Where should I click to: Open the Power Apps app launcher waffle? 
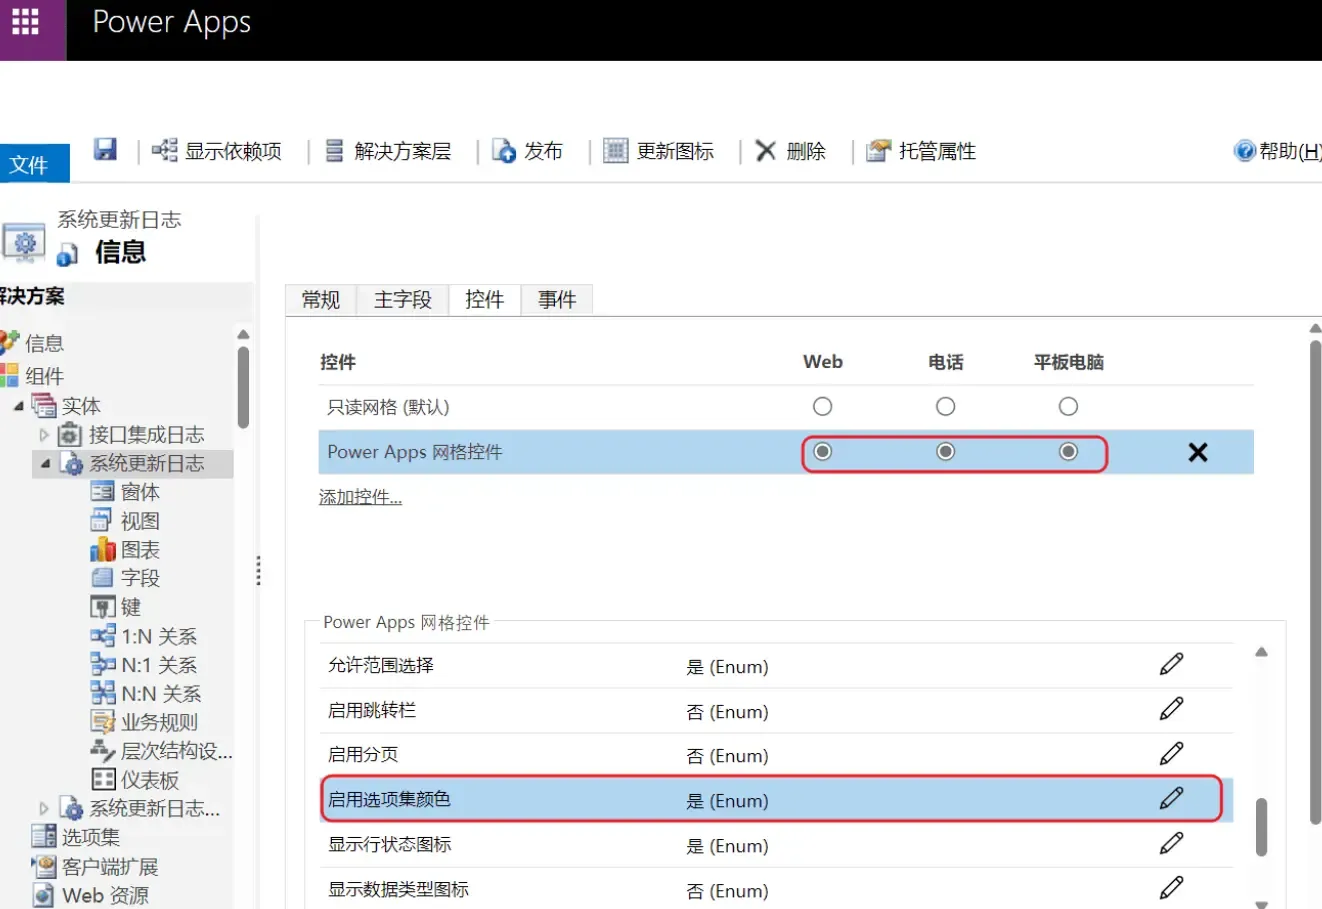pyautogui.click(x=25, y=22)
